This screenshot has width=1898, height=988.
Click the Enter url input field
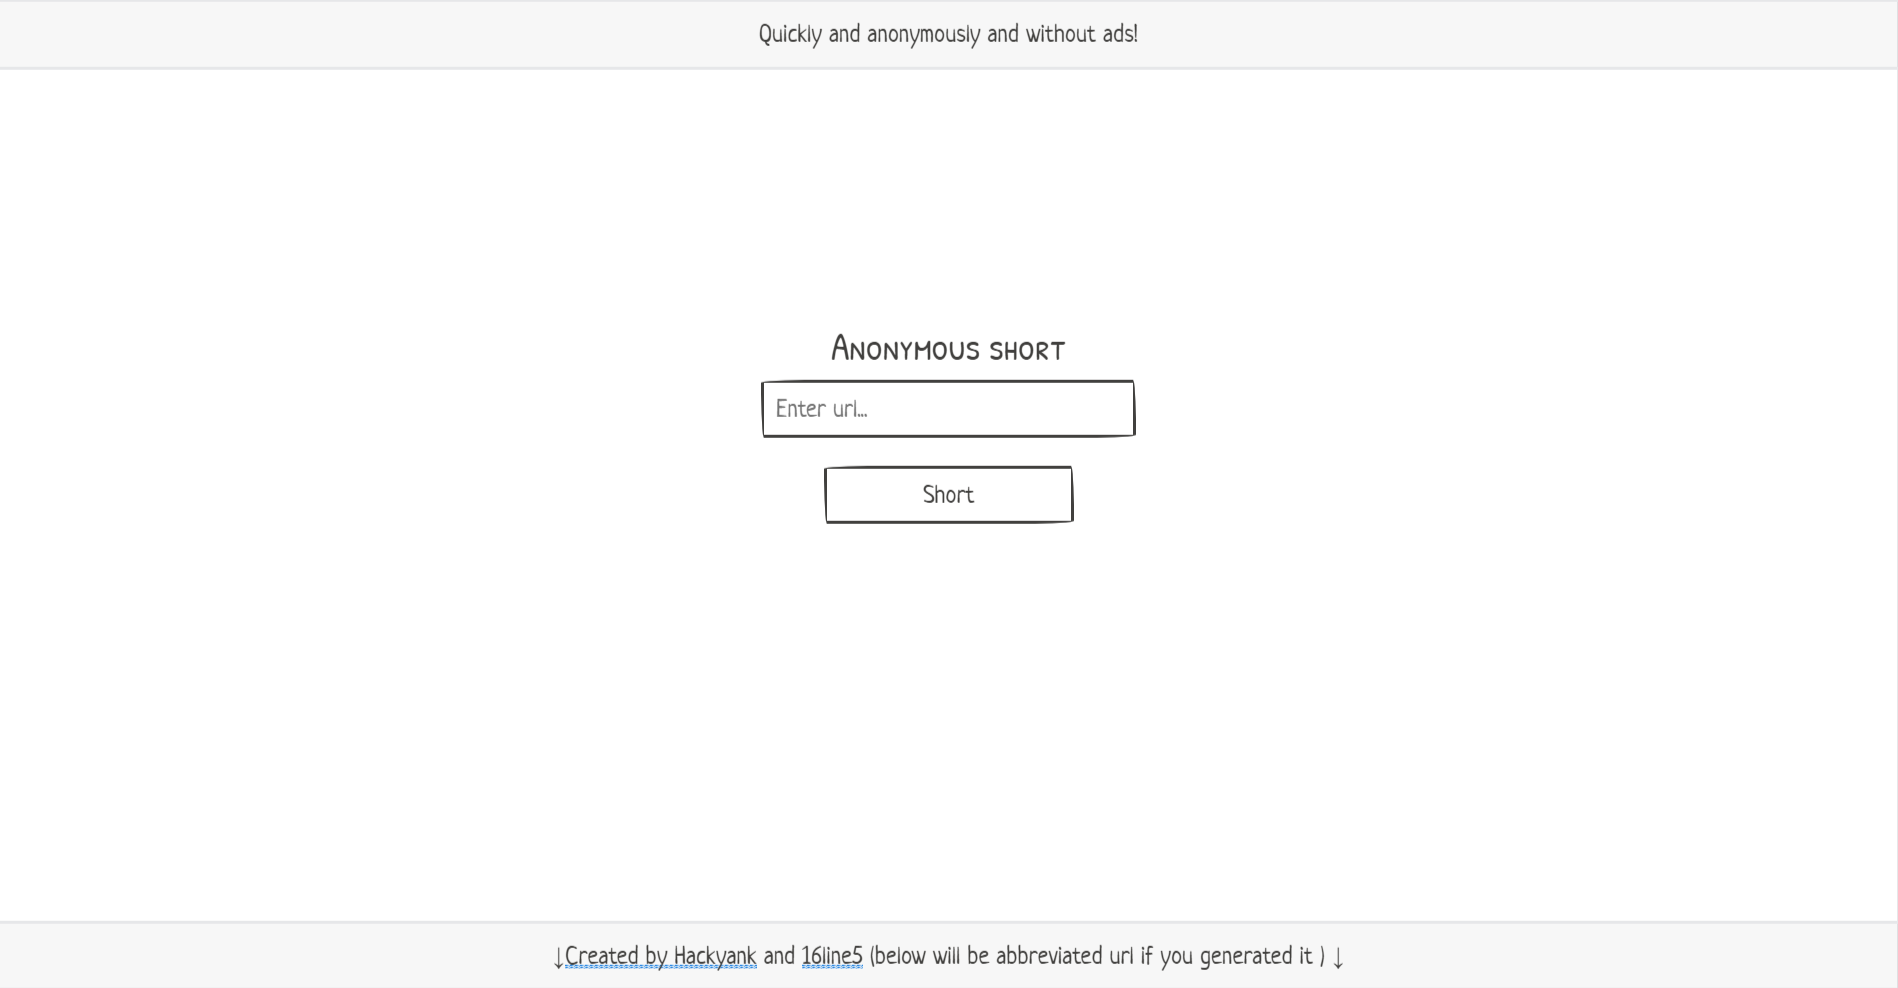947,408
